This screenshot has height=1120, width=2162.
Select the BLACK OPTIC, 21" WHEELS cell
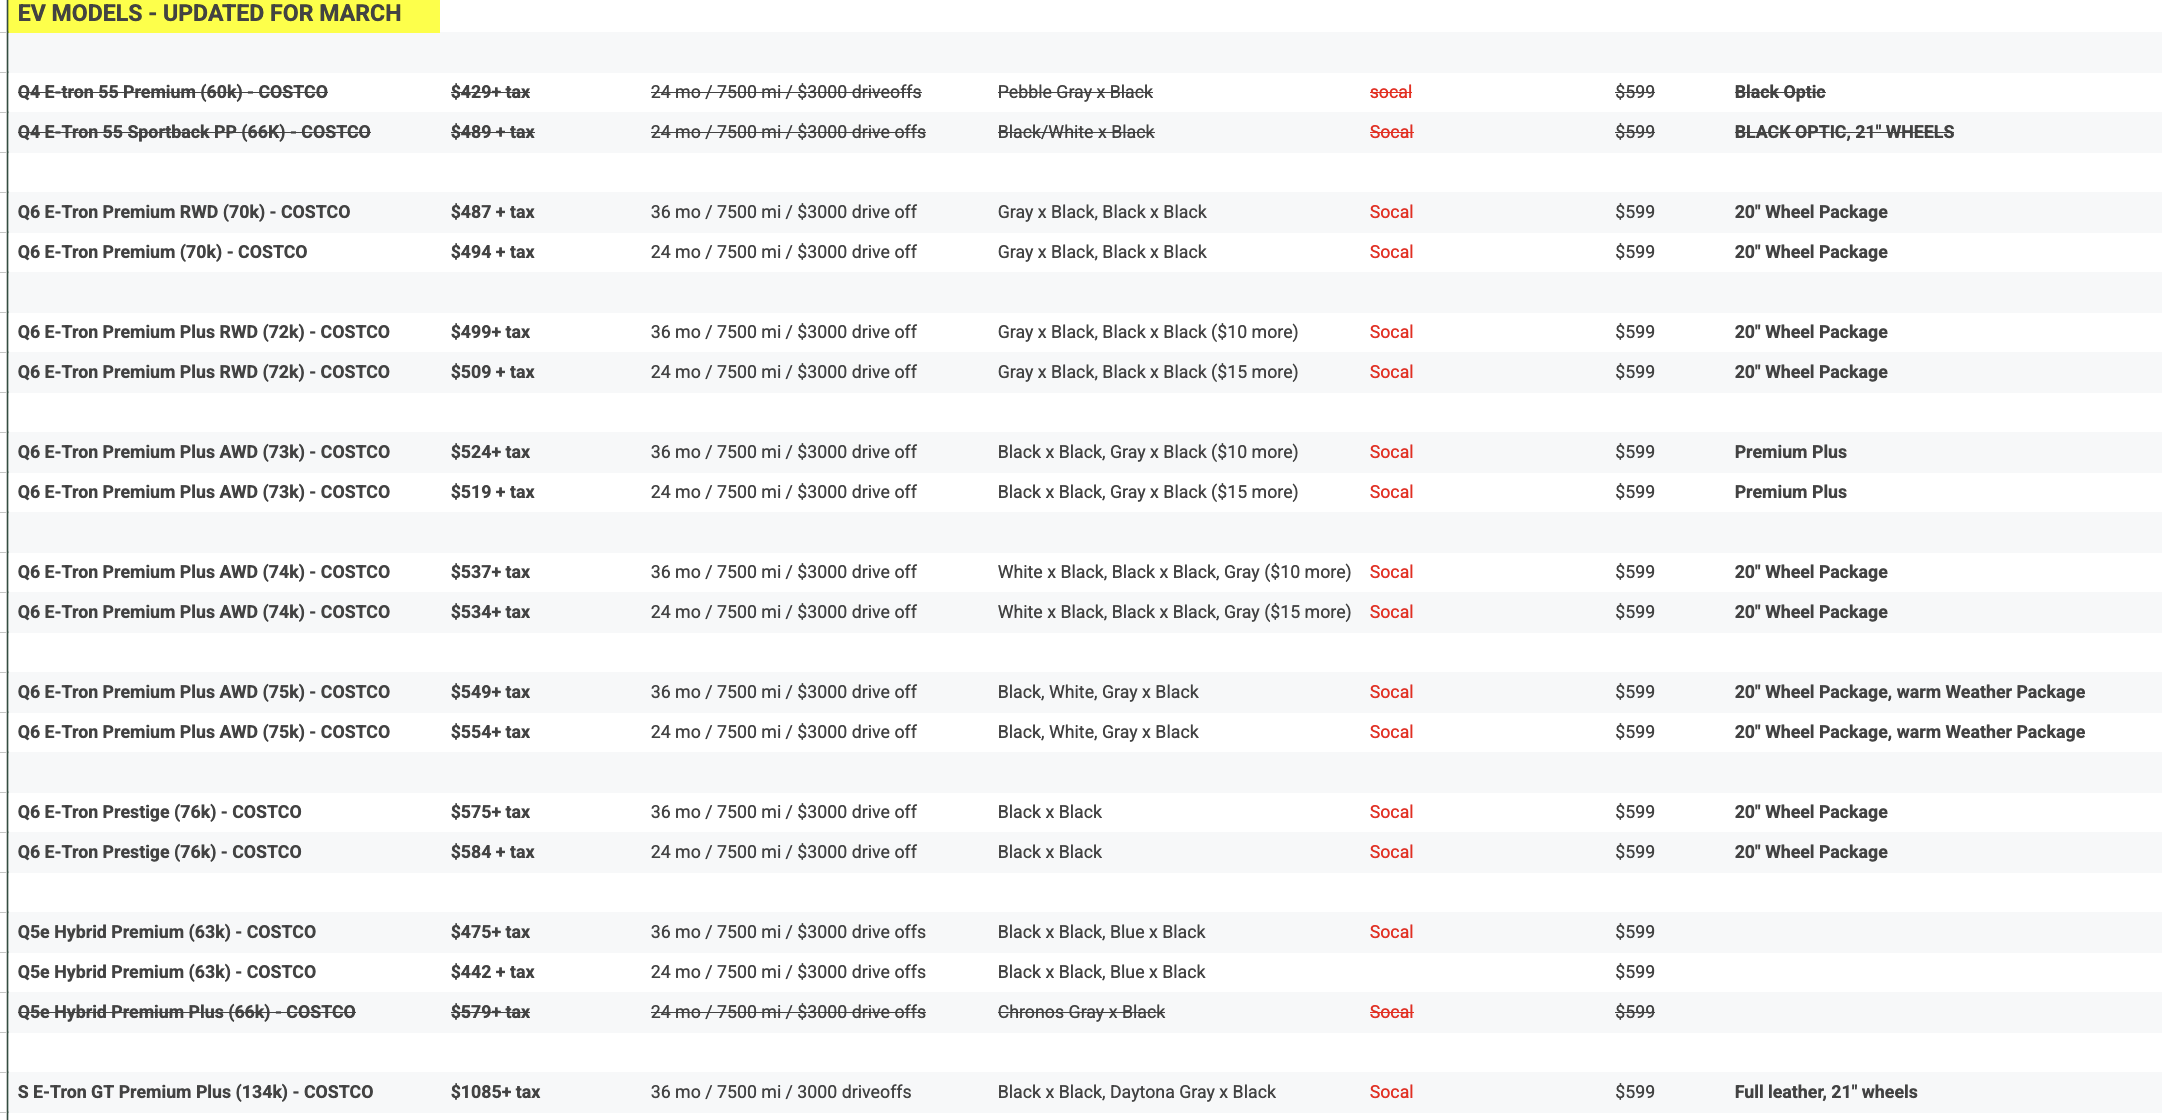click(x=1844, y=132)
